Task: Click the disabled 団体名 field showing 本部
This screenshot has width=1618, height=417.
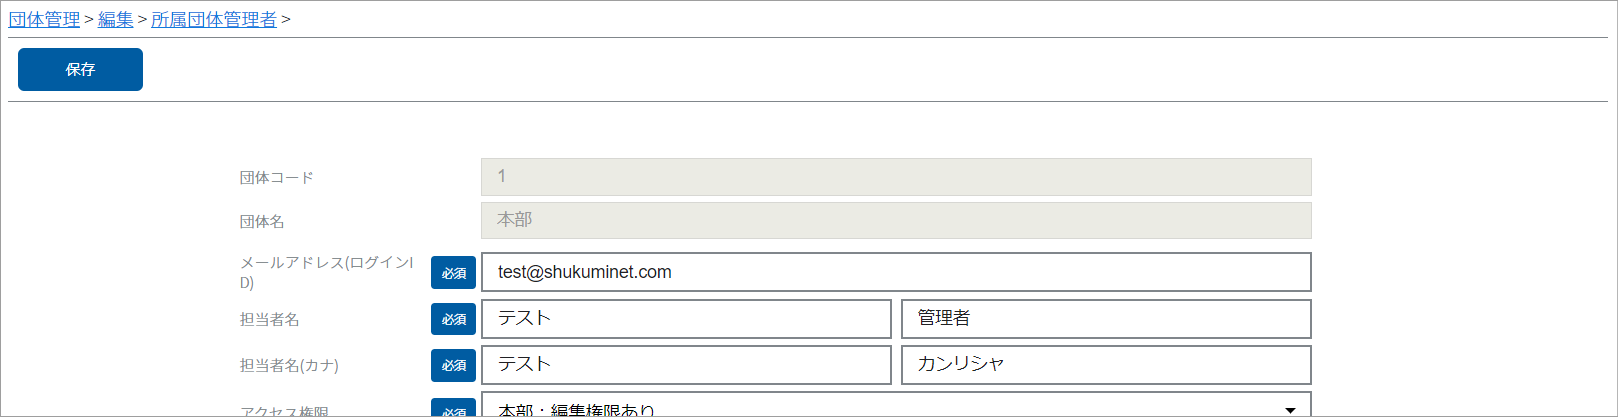Action: [896, 221]
